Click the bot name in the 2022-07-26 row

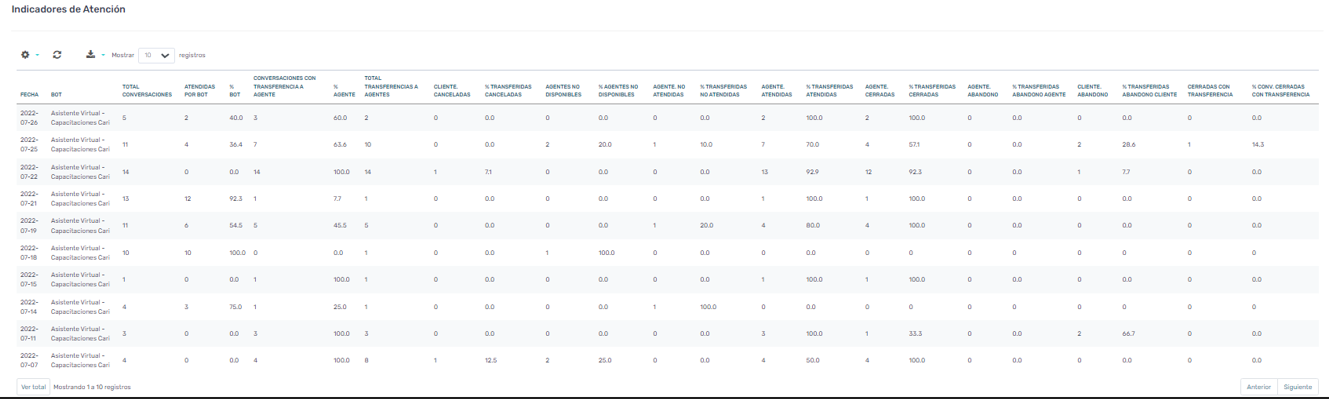coord(80,118)
